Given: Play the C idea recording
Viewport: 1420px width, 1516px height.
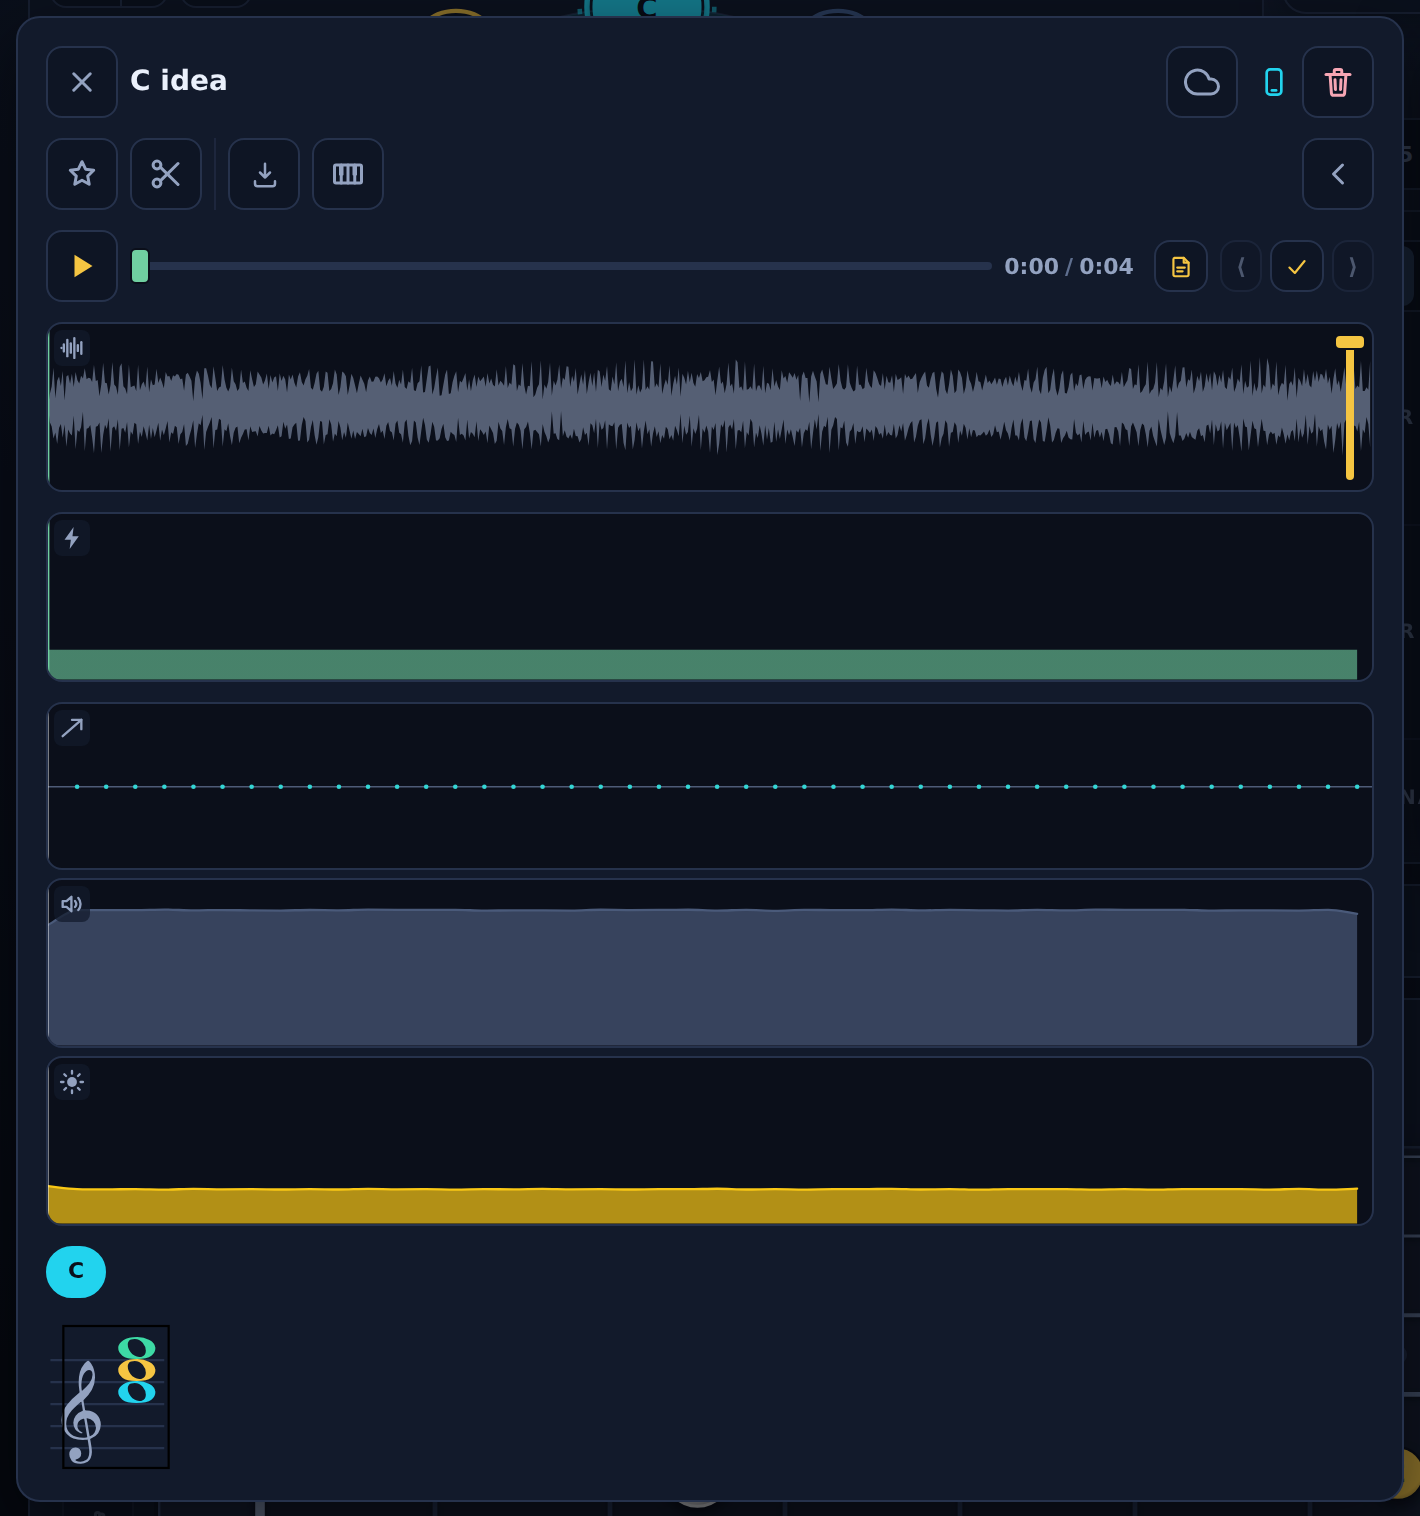Looking at the screenshot, I should click(x=82, y=266).
